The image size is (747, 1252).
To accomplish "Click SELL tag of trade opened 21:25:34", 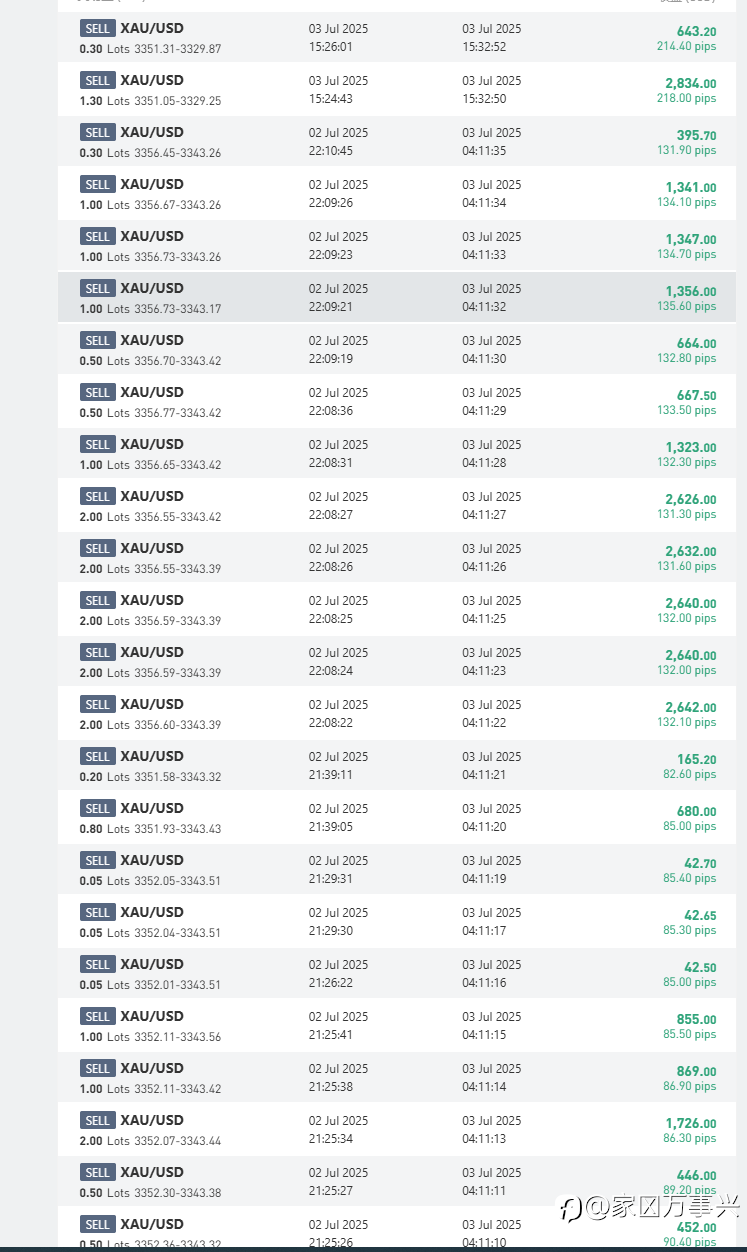I will (x=97, y=1120).
